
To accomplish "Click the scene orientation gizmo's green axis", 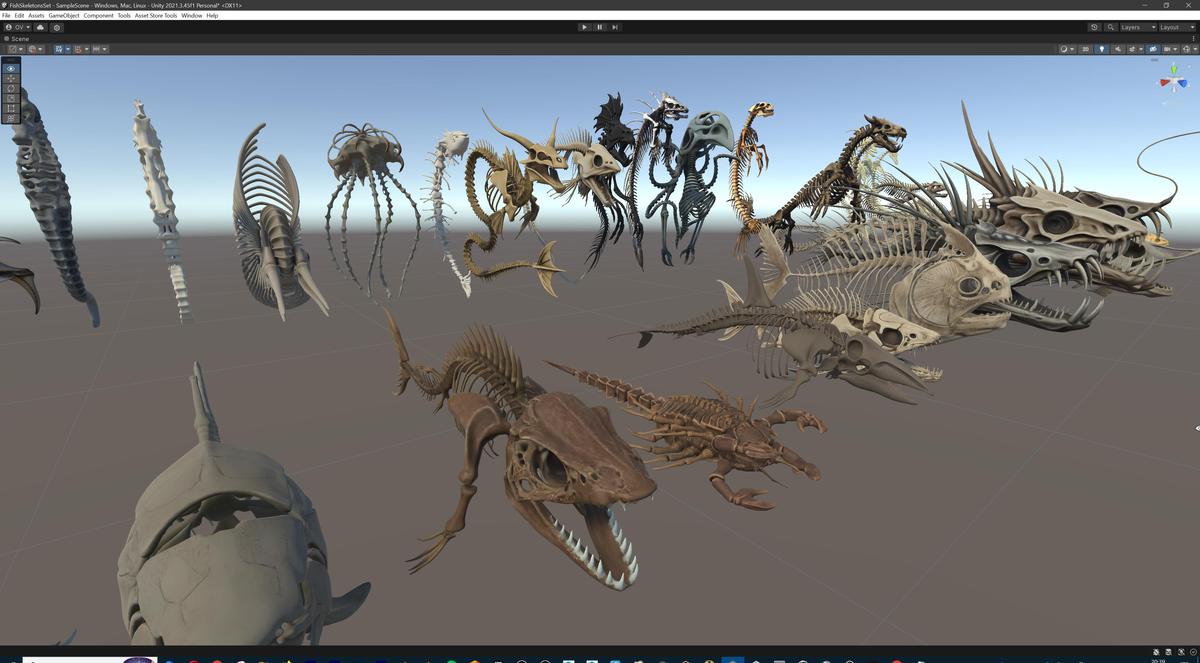I will click(x=1174, y=69).
